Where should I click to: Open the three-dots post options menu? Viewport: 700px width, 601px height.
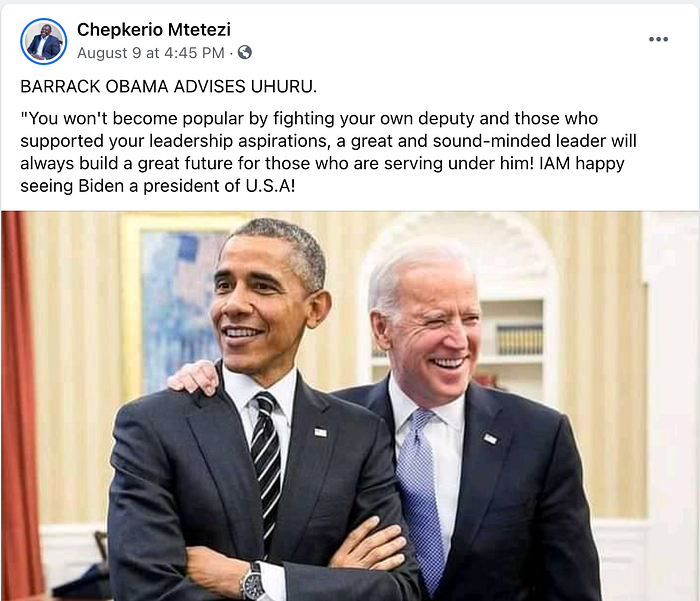pyautogui.click(x=658, y=39)
